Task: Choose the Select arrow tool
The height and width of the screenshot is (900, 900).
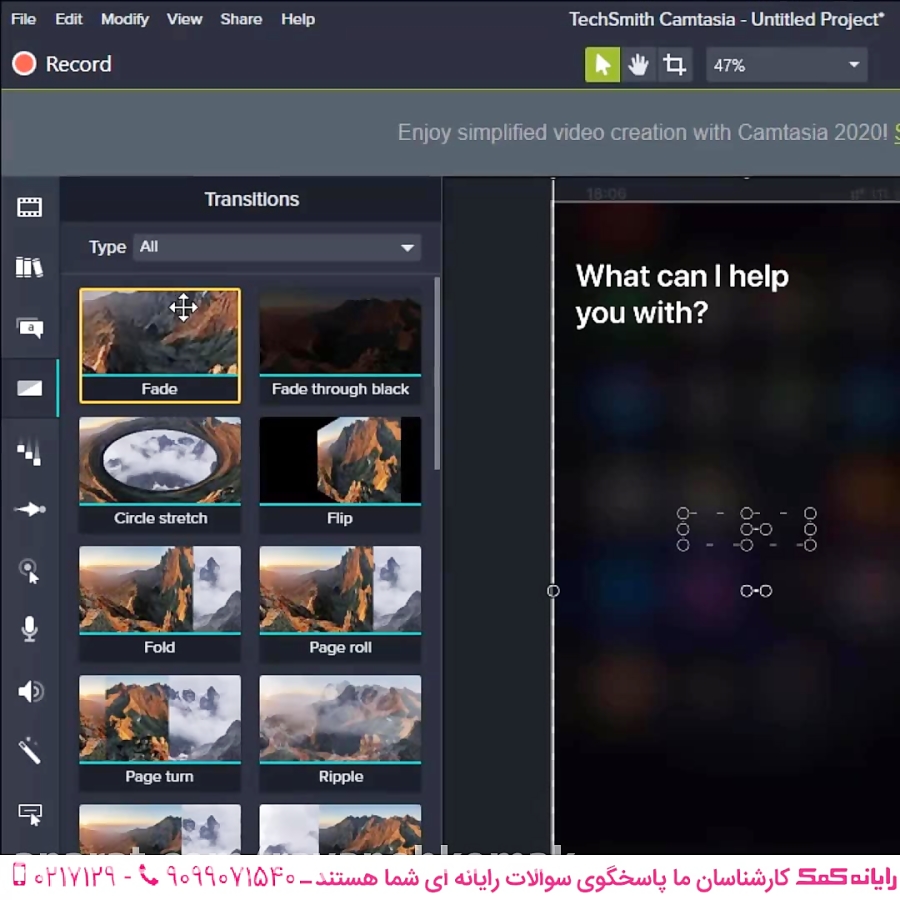Action: click(602, 65)
